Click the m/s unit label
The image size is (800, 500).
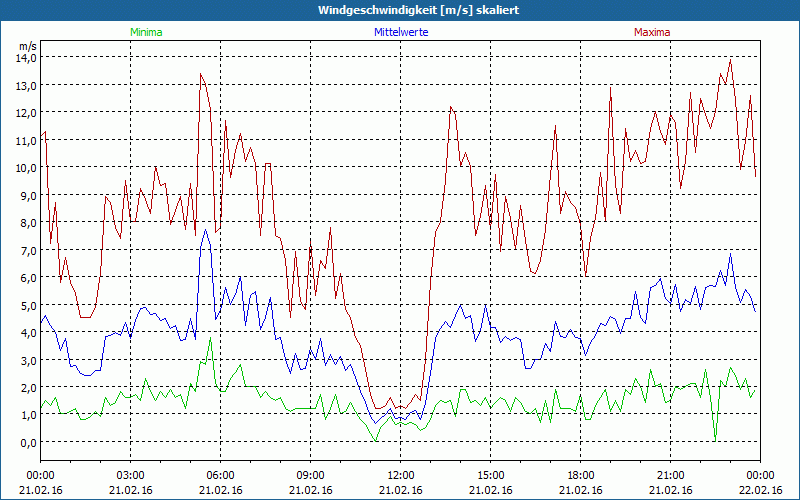click(x=27, y=45)
